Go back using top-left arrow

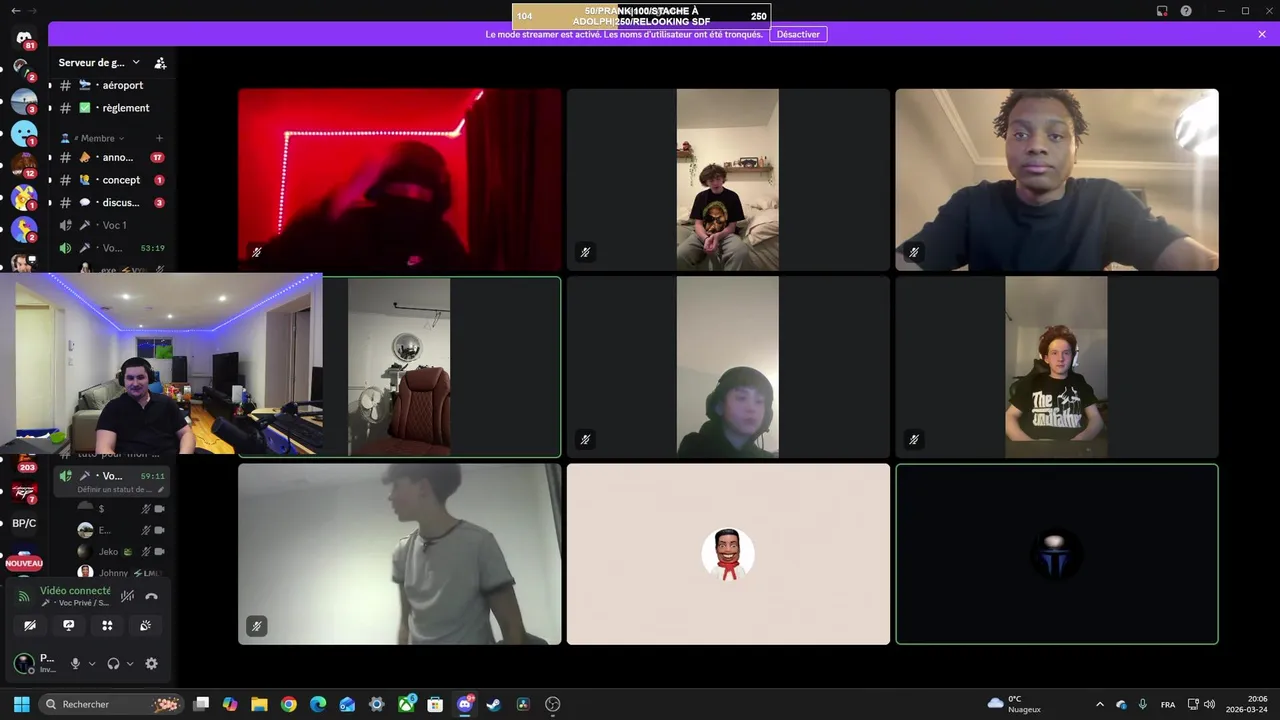click(x=16, y=11)
